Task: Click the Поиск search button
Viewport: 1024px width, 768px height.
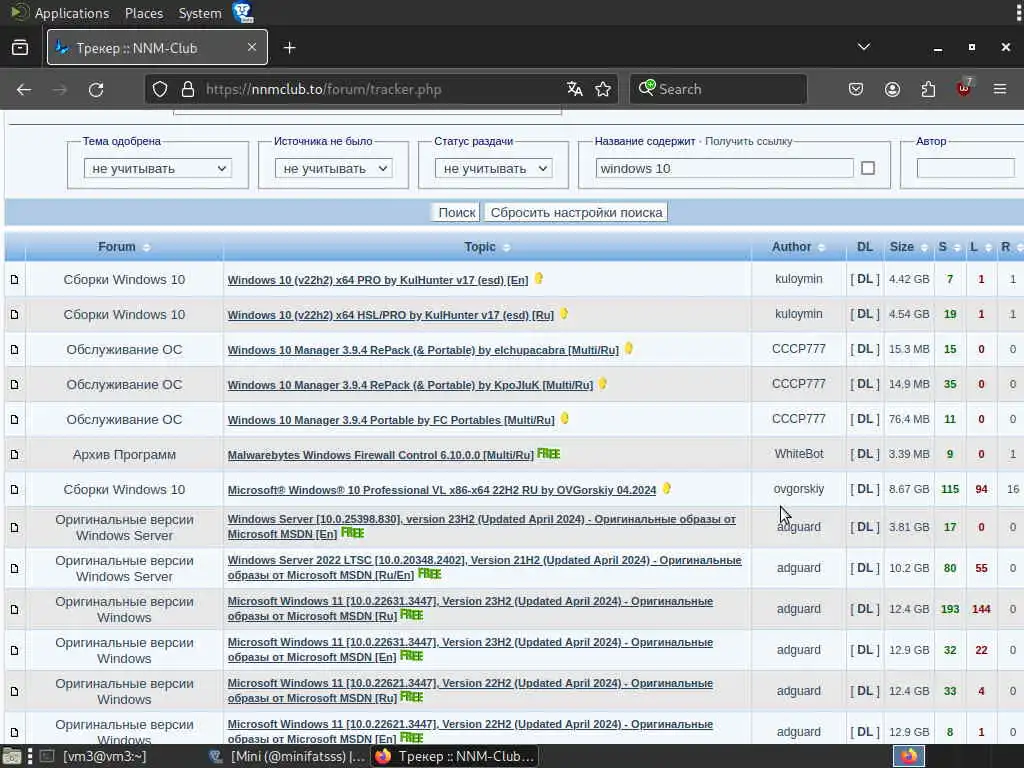Action: (456, 212)
